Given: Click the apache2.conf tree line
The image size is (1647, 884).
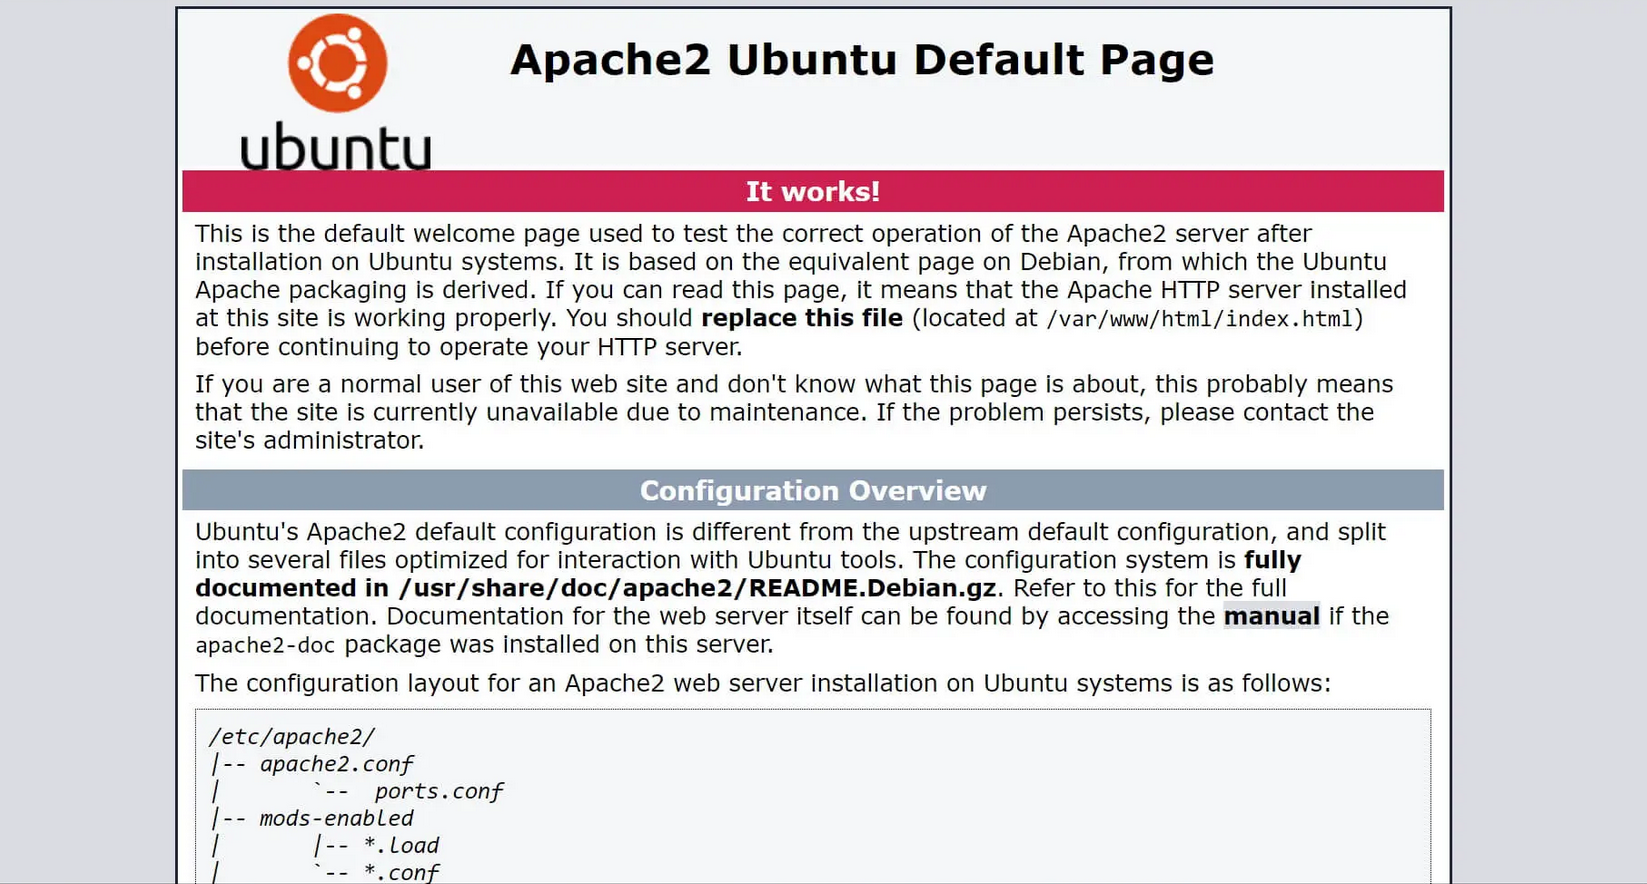Looking at the screenshot, I should point(311,764).
